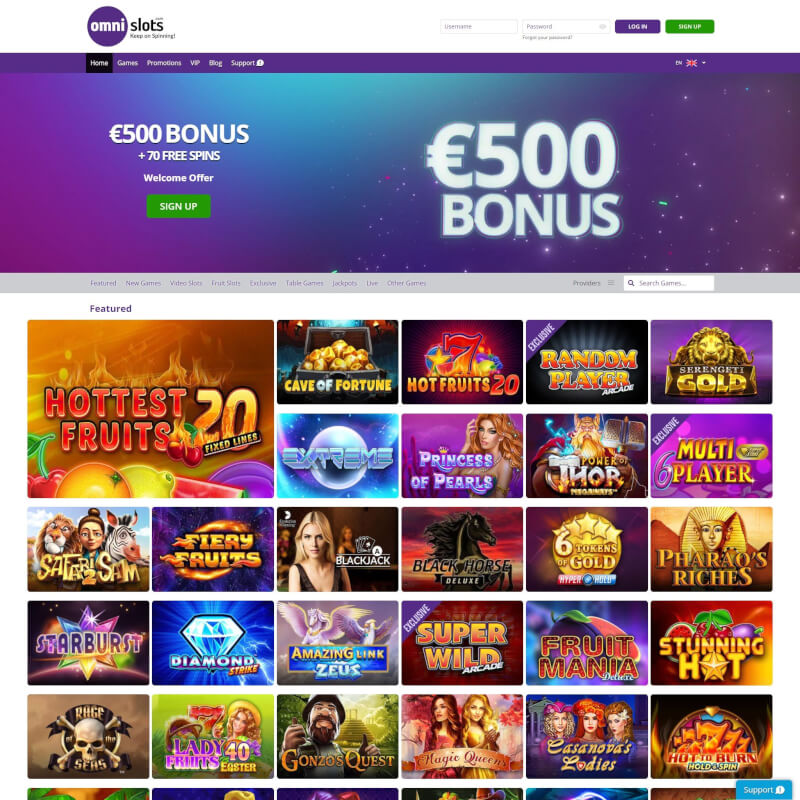Image resolution: width=800 pixels, height=800 pixels.
Task: Open the Hottest Fruits 20 featured tile
Action: point(151,409)
